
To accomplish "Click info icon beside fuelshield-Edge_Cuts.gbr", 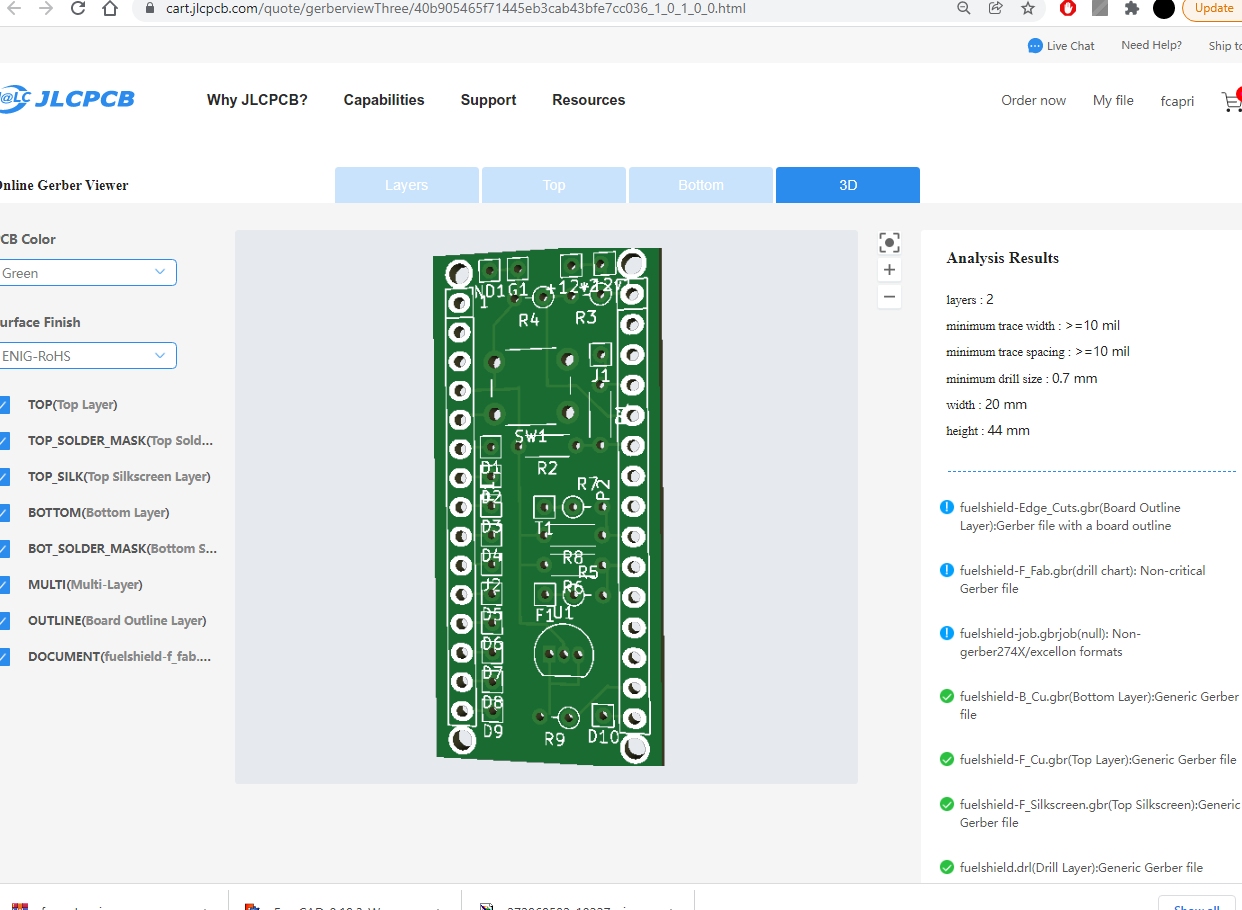I will coord(947,508).
